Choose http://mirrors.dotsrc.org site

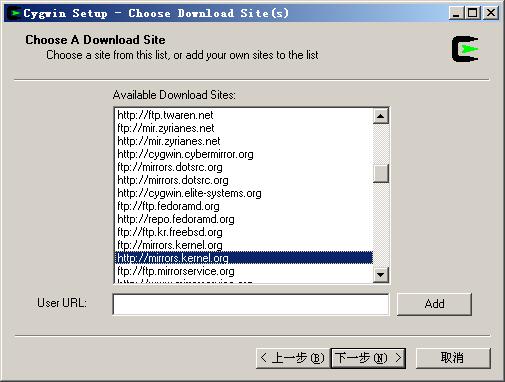tap(243, 180)
